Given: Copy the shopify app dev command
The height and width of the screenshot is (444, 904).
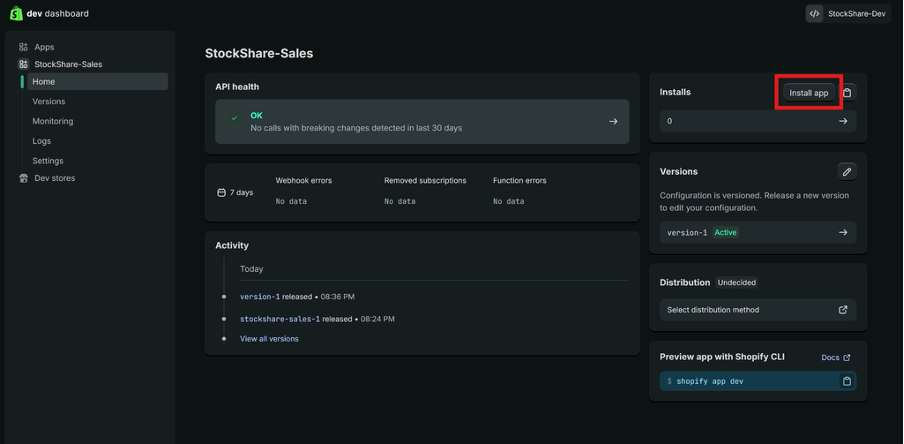Looking at the screenshot, I should tap(847, 381).
